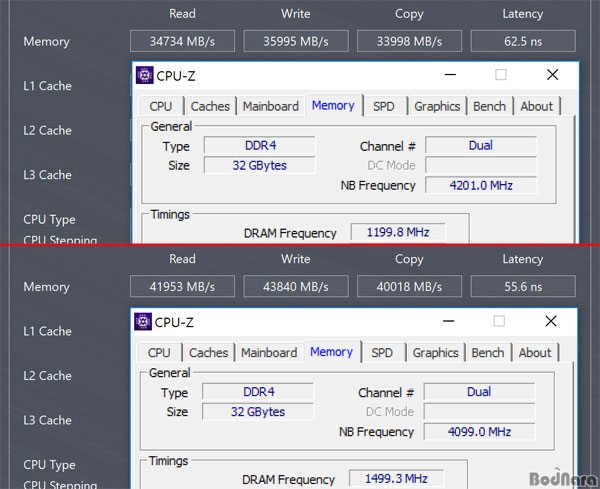The width and height of the screenshot is (600, 489).
Task: Open About tab in upper CPU-Z window
Action: coord(536,106)
